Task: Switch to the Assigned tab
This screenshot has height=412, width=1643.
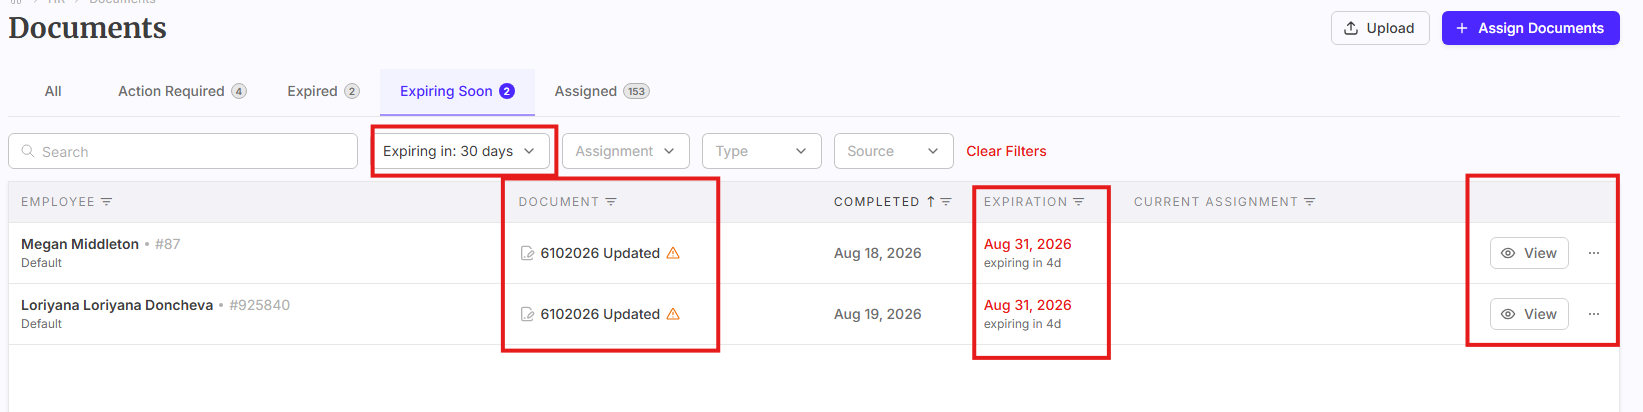Action: click(x=602, y=91)
